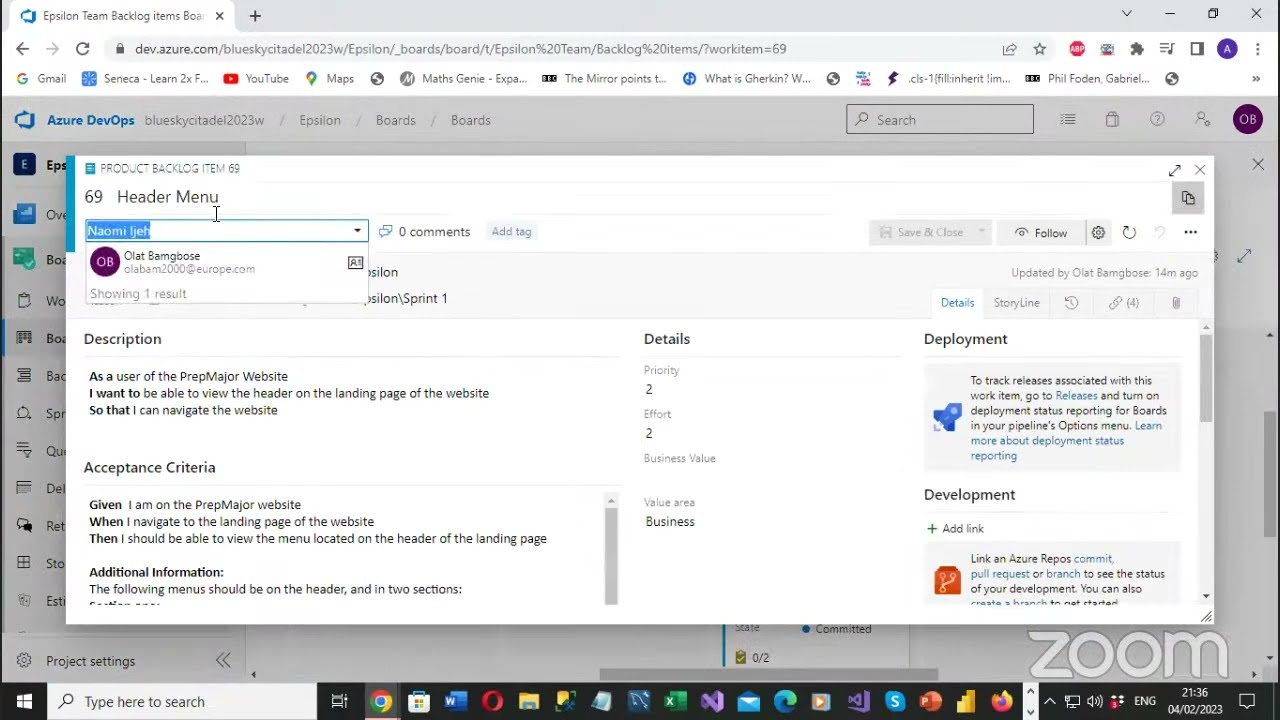Click the Windows search box
Image resolution: width=1280 pixels, height=720 pixels.
tap(181, 702)
